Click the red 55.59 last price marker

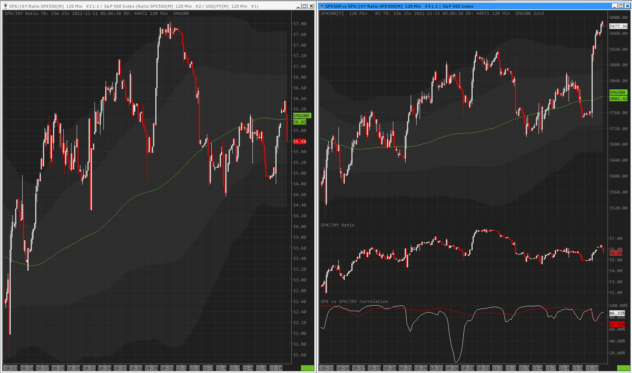coord(299,142)
